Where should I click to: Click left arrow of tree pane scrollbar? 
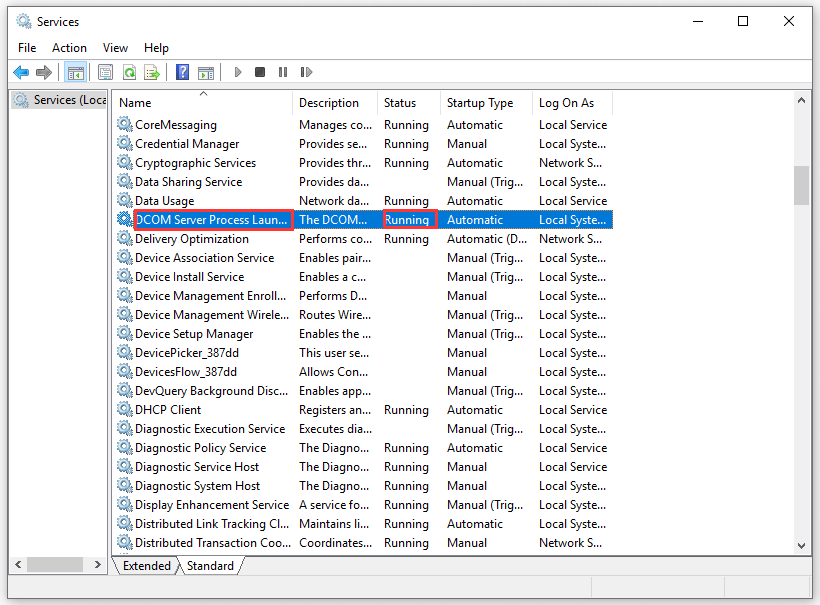(x=18, y=565)
